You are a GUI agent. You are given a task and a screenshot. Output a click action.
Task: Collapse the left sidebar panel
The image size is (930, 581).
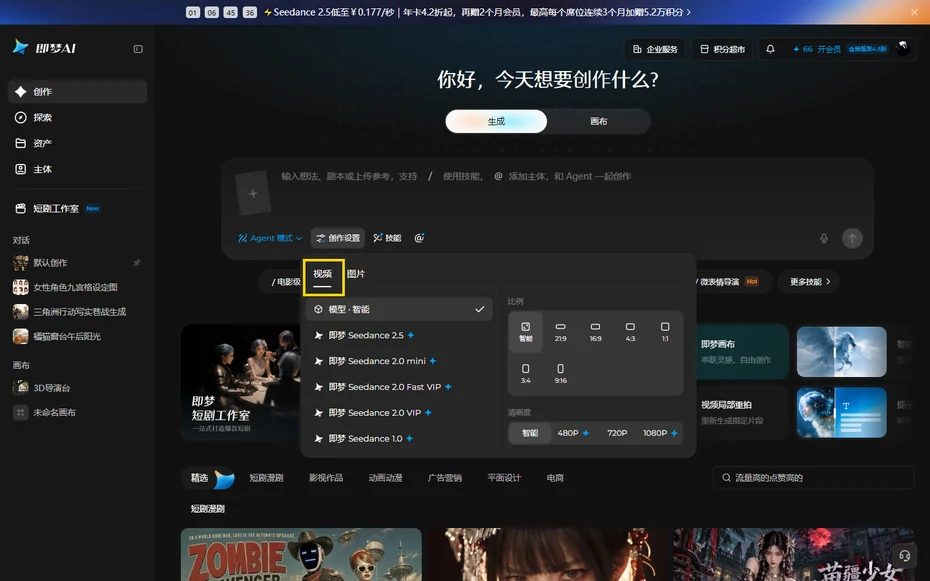click(138, 49)
